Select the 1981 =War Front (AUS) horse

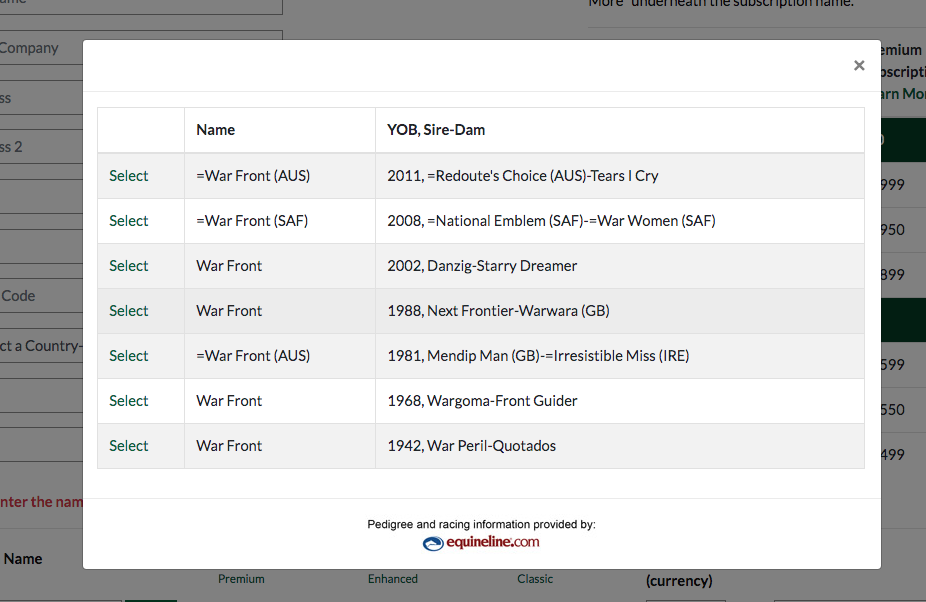coord(128,356)
